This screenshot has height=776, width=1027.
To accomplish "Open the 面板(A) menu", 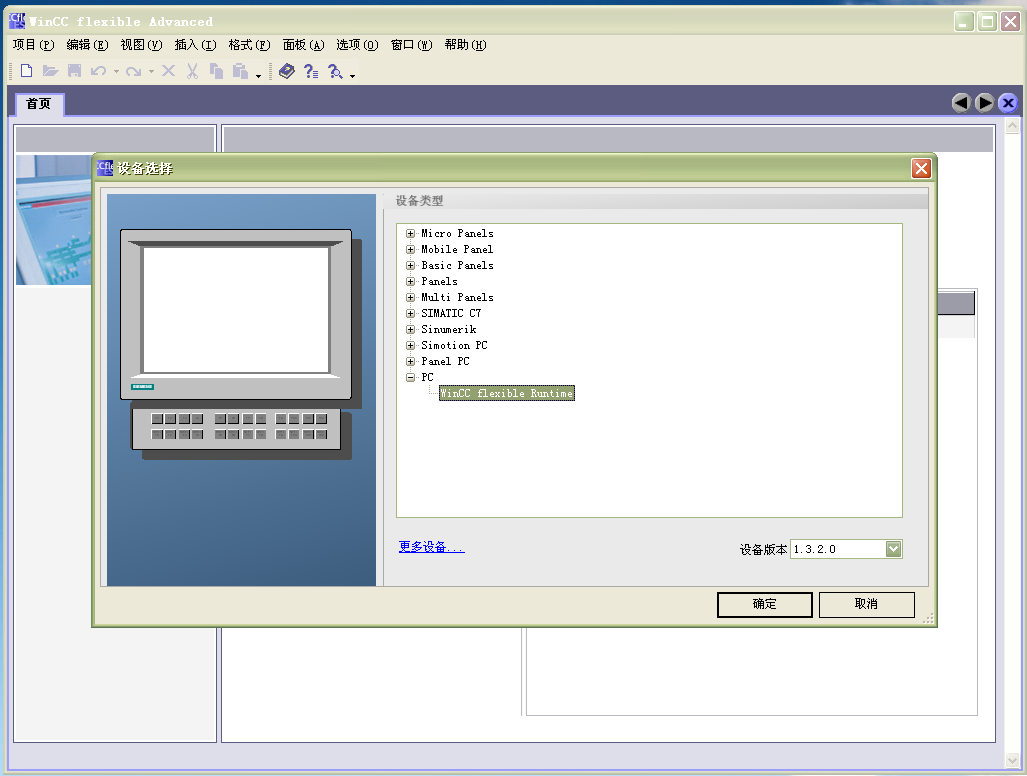I will (303, 45).
